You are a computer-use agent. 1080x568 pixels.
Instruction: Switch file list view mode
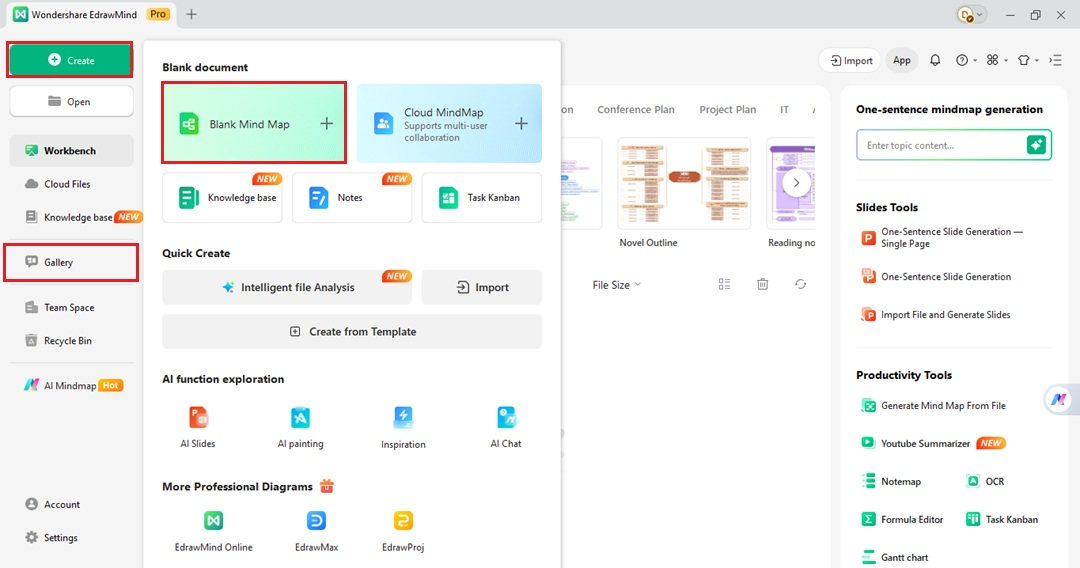[724, 284]
